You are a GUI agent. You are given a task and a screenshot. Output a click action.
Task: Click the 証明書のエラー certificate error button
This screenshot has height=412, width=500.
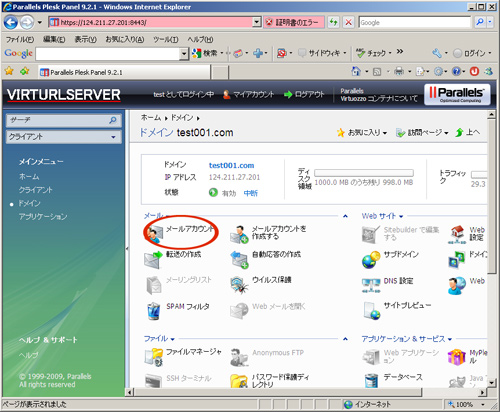[x=294, y=23]
